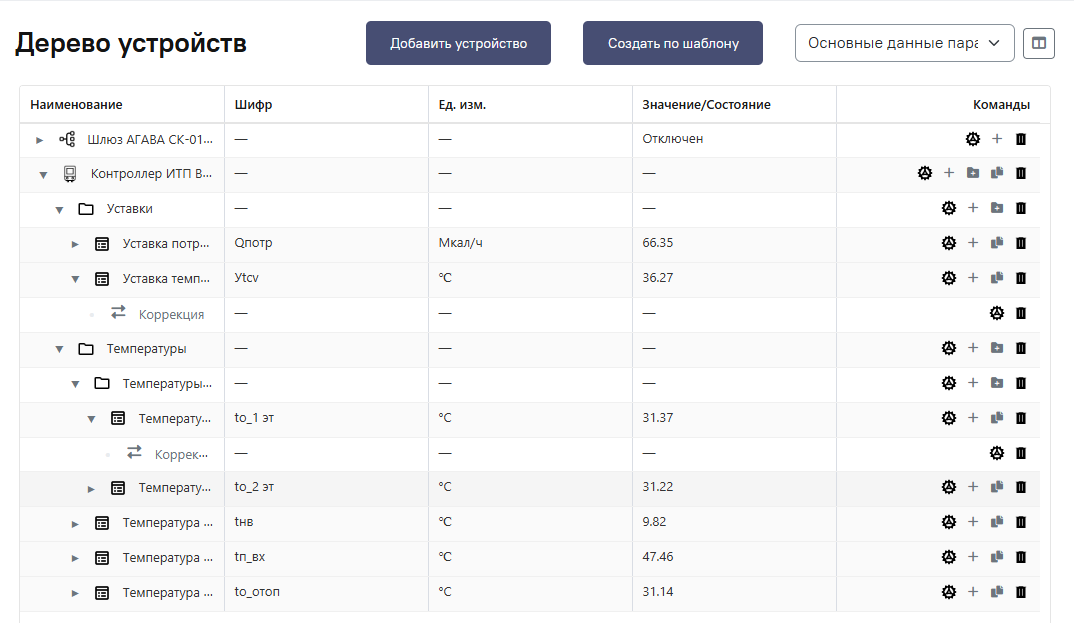The width and height of the screenshot is (1074, 623).
Task: Click the Добавить устройство button
Action: [458, 43]
